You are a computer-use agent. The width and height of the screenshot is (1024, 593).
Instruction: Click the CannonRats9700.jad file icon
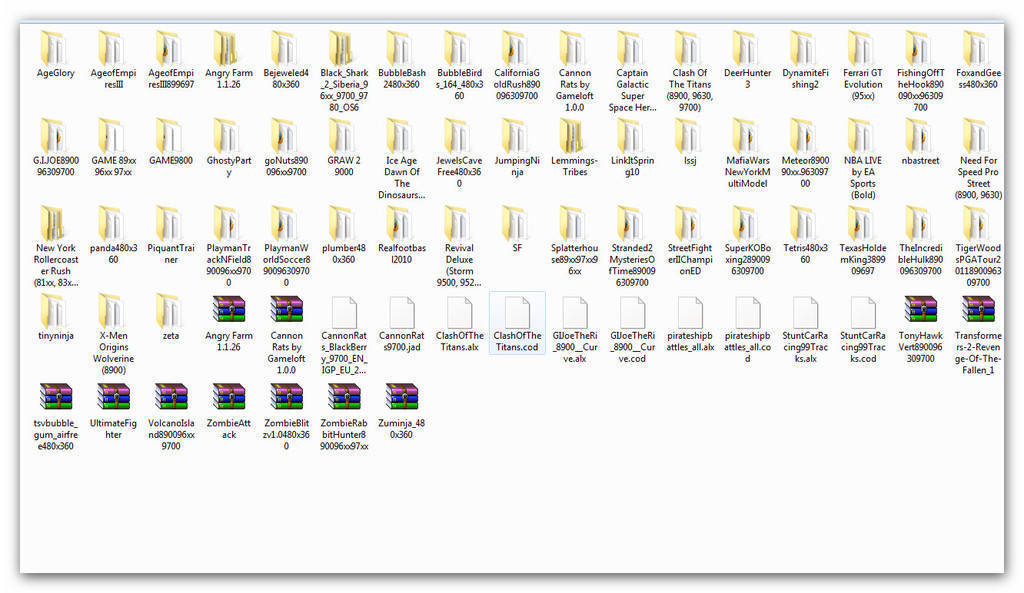tap(402, 312)
